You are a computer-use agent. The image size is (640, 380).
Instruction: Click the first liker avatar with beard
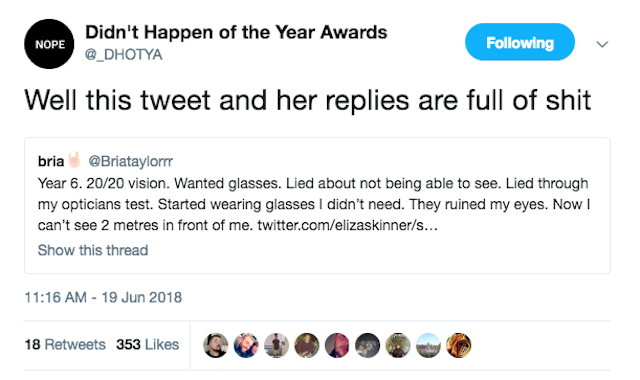216,345
